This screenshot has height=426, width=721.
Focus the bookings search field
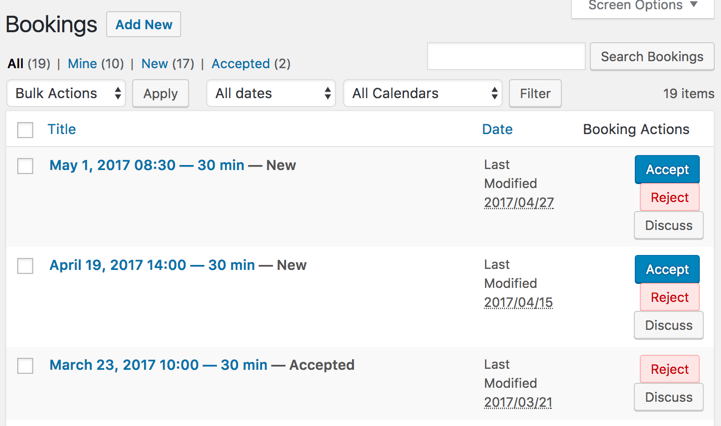[x=506, y=57]
